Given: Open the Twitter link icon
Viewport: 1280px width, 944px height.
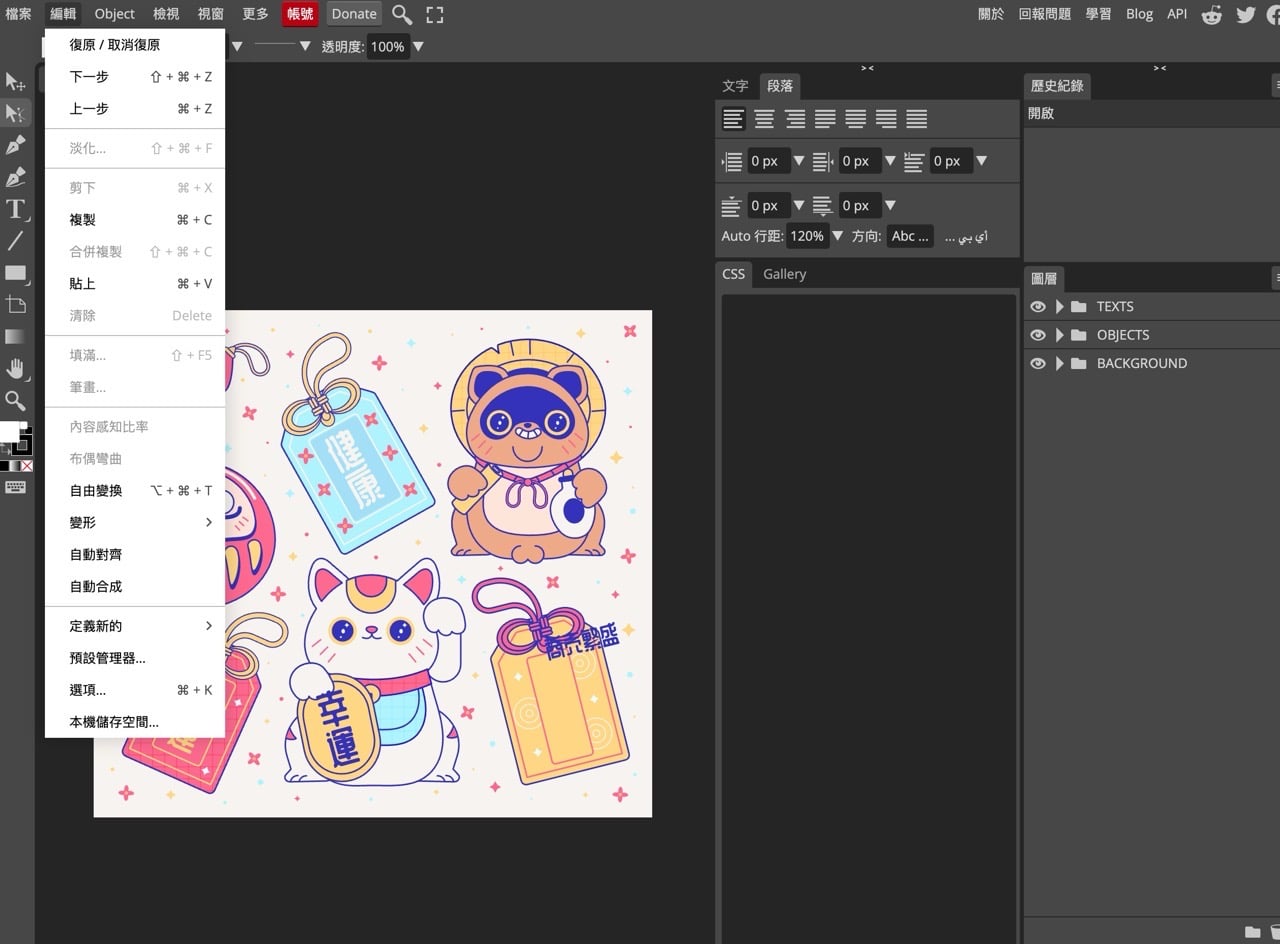Looking at the screenshot, I should (x=1246, y=14).
